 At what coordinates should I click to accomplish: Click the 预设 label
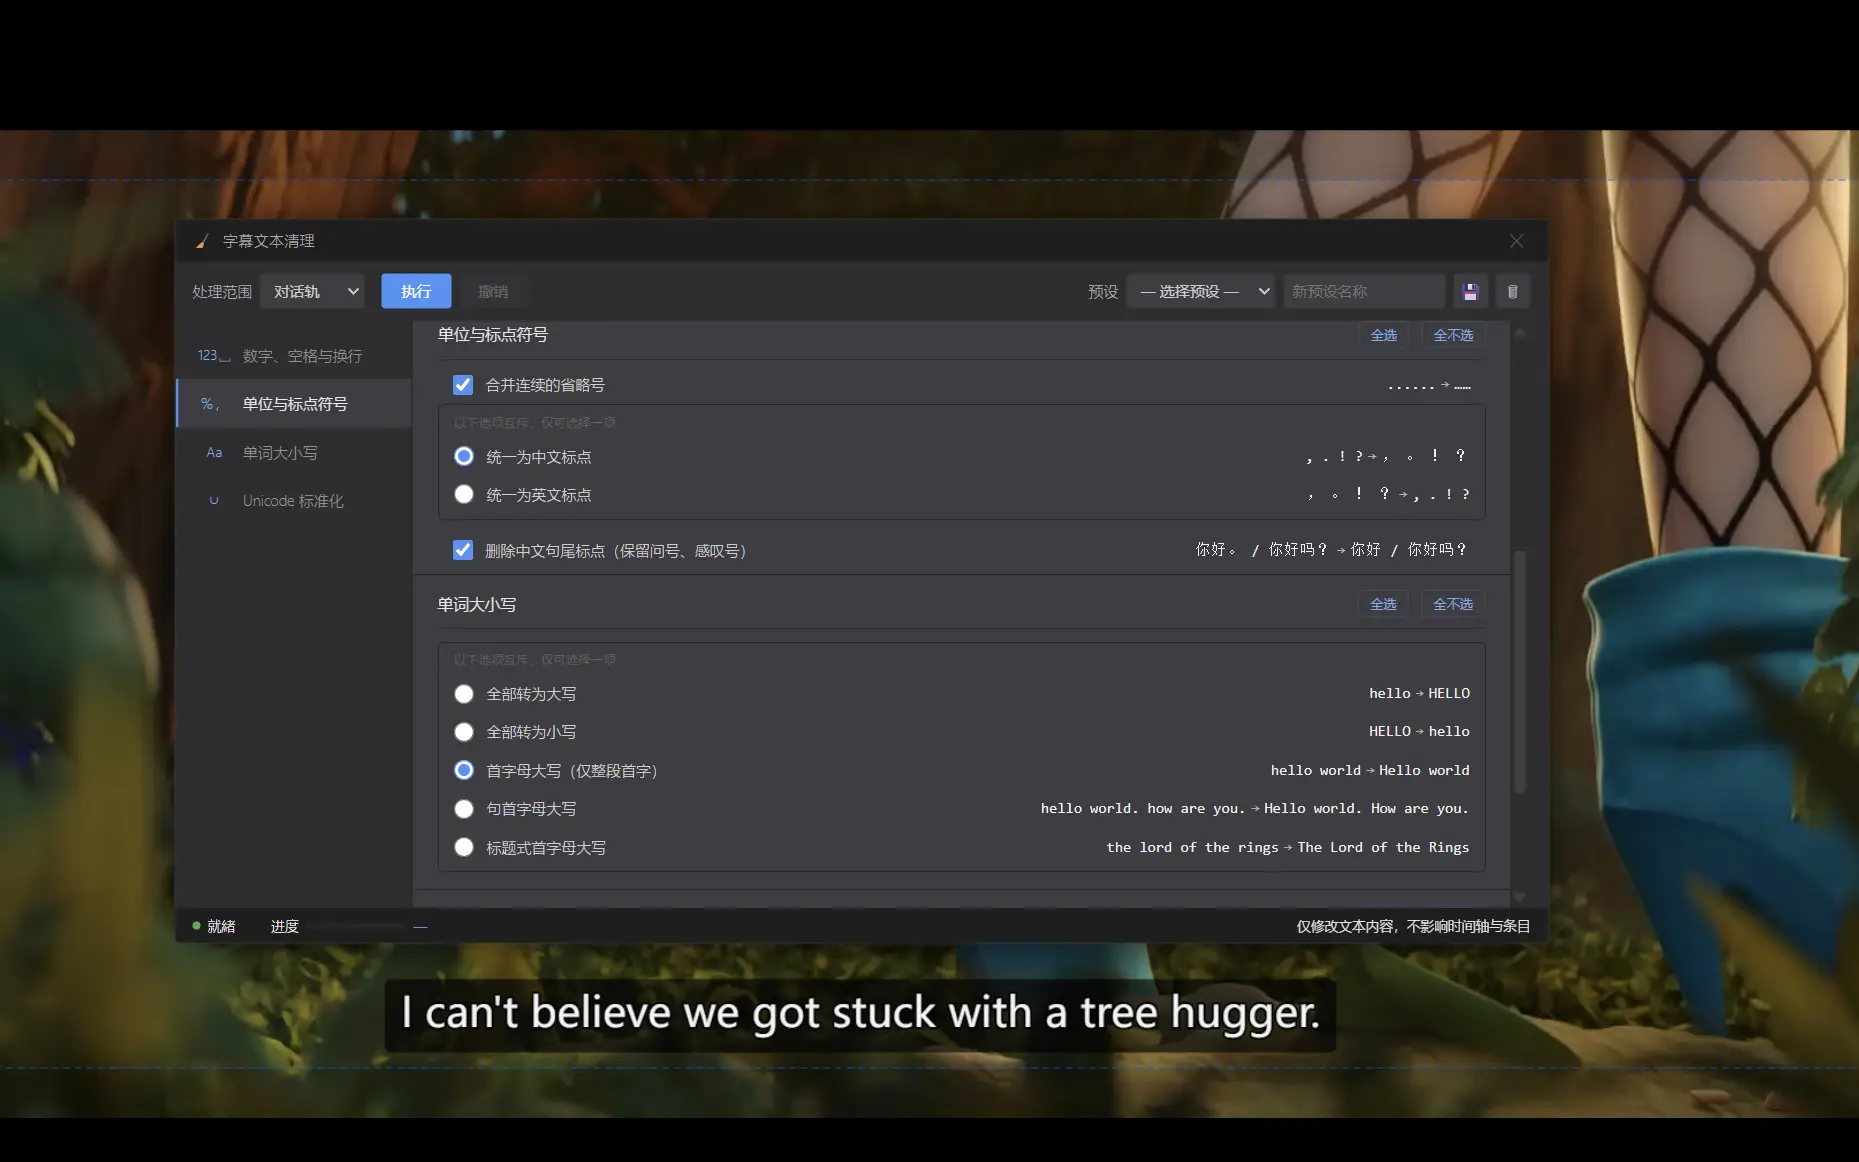pyautogui.click(x=1103, y=292)
